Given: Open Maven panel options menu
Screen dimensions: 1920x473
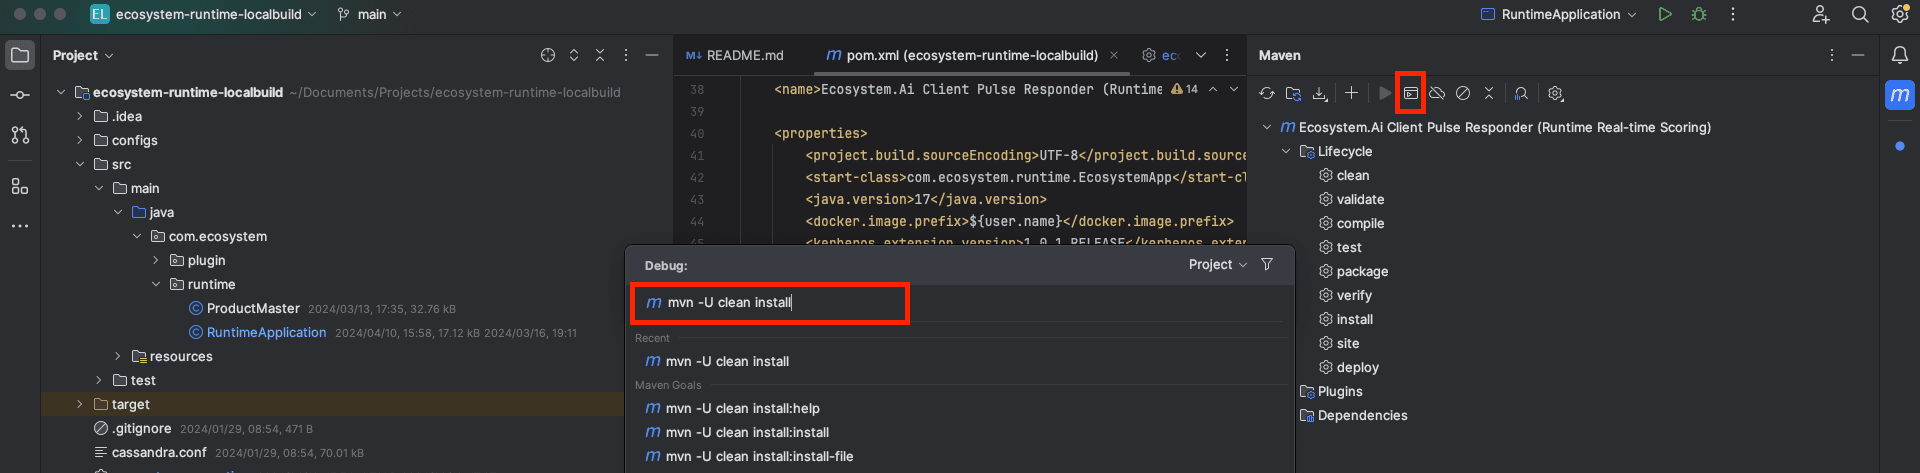Looking at the screenshot, I should (1832, 55).
